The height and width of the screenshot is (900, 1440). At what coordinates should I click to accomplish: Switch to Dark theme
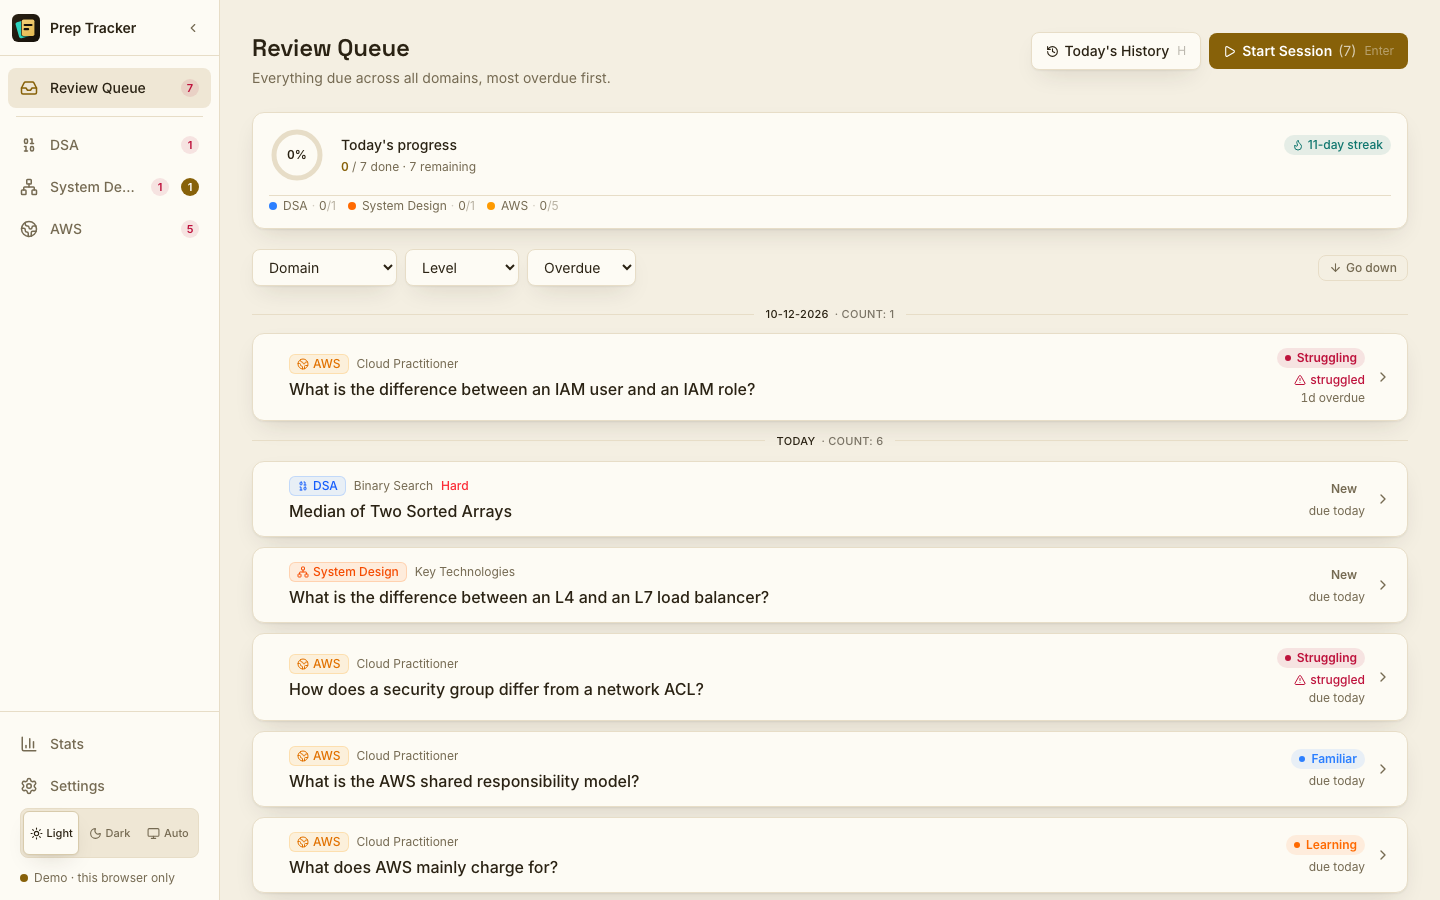pos(110,833)
